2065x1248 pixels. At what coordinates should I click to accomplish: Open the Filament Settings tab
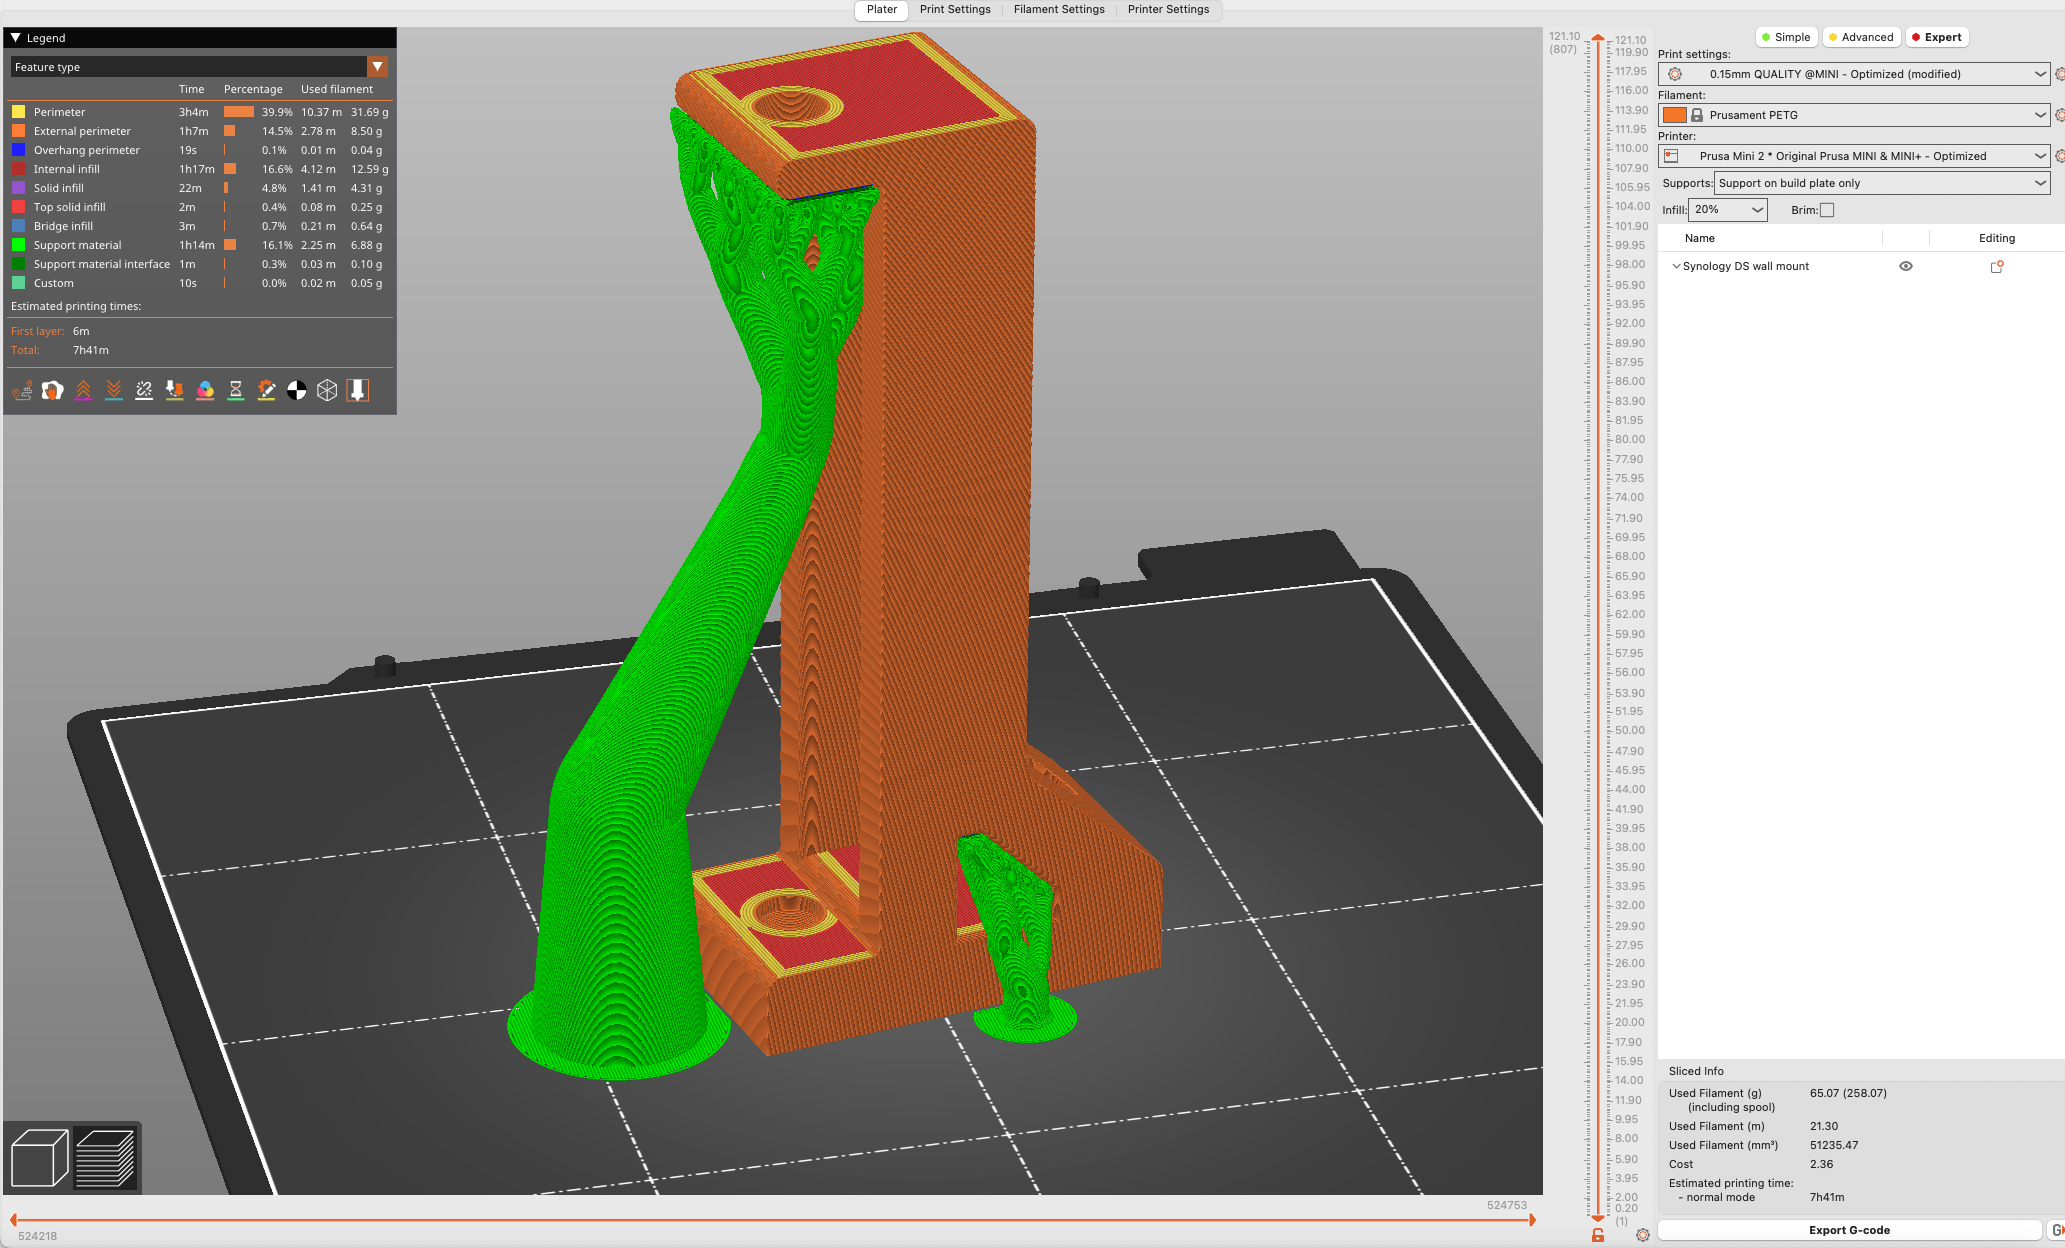click(1058, 10)
